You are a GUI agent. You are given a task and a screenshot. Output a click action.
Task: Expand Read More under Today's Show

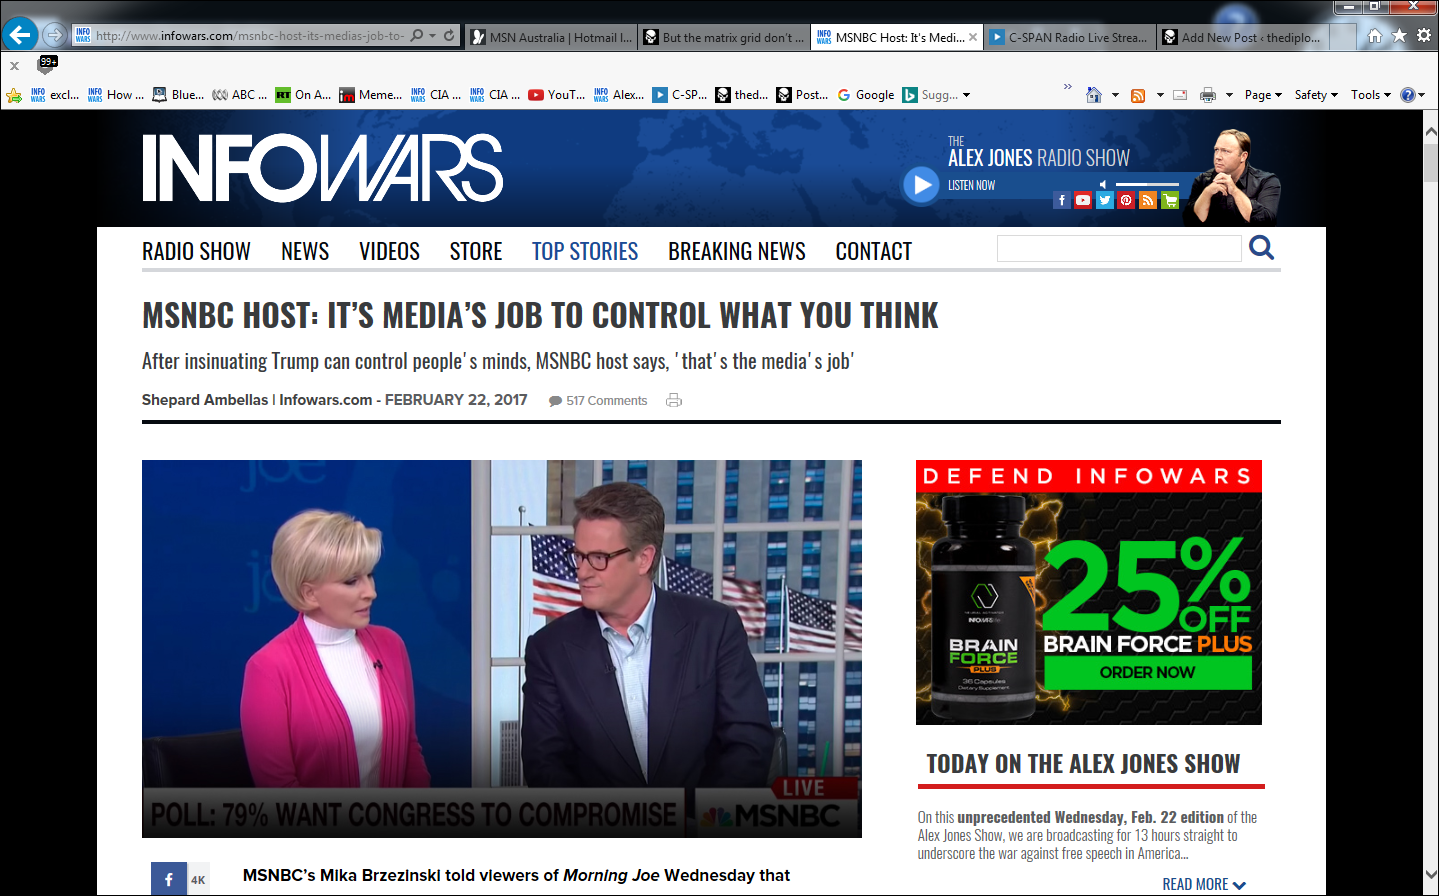point(1203,884)
